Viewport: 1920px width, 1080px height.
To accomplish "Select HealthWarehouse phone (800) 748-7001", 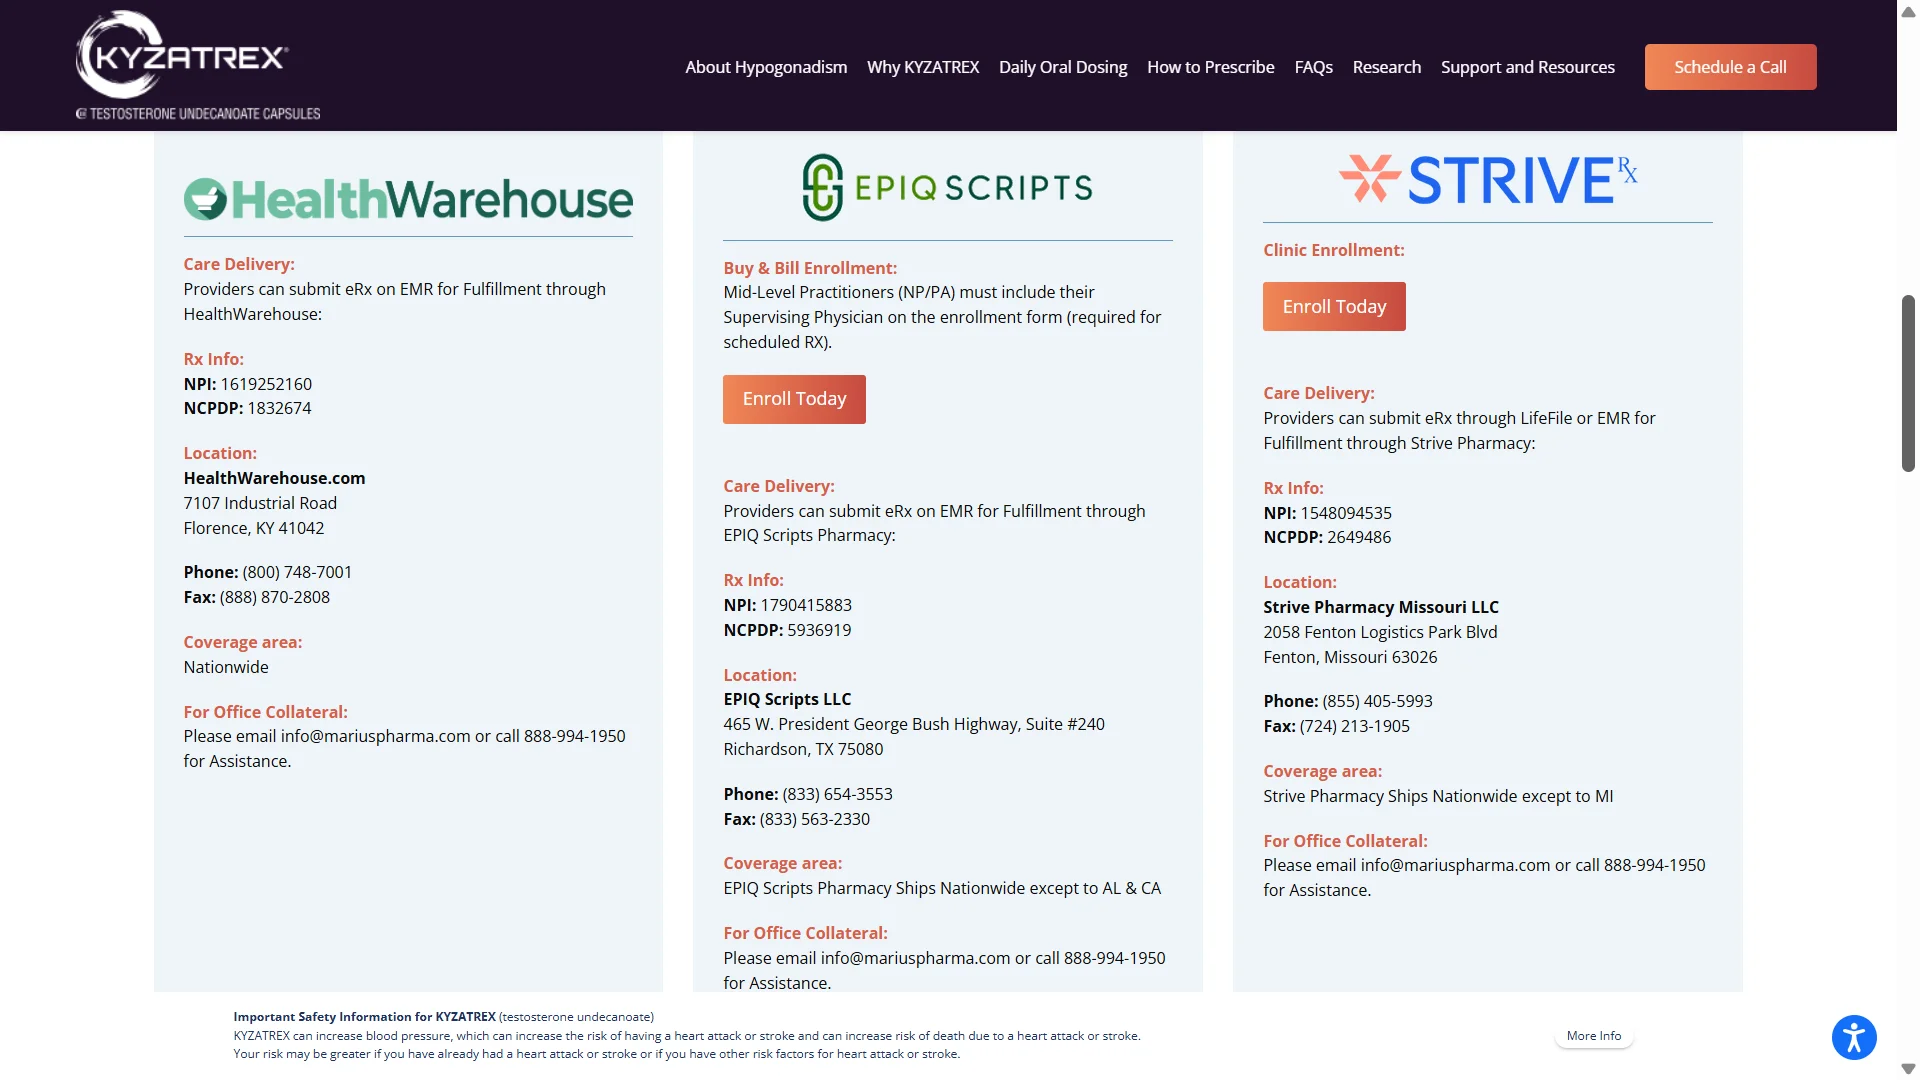I will tap(297, 572).
